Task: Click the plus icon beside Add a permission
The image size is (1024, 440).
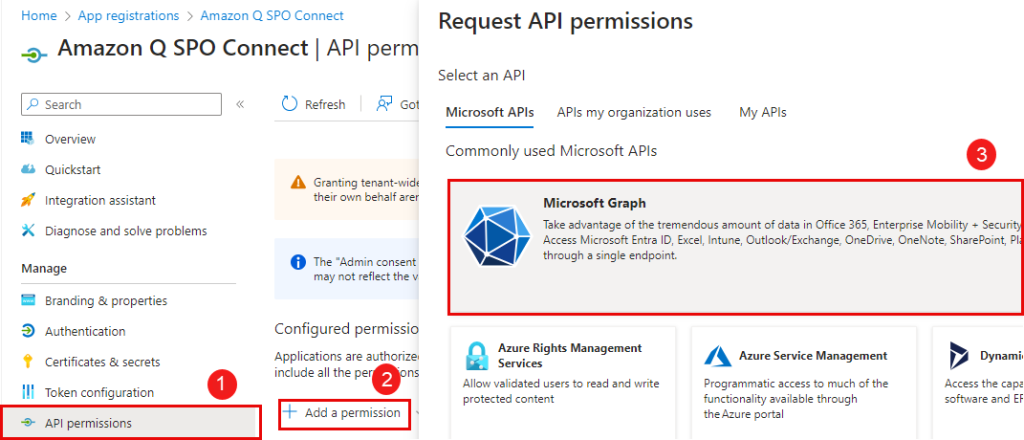Action: coord(290,412)
